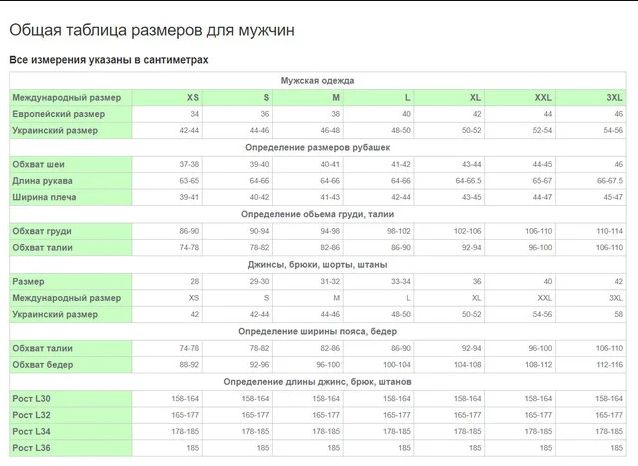Click Ukrainian size cell 46-48
Image resolution: width=638 pixels, height=466 pixels.
coord(330,131)
